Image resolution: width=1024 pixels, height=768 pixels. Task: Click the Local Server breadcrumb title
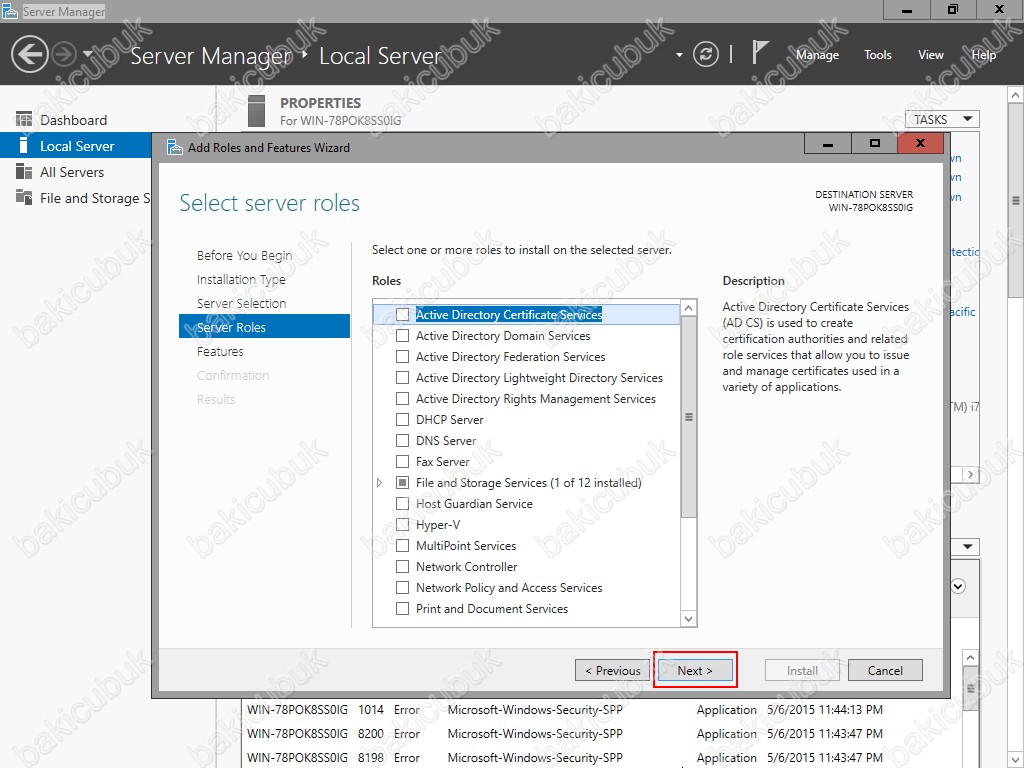[380, 56]
